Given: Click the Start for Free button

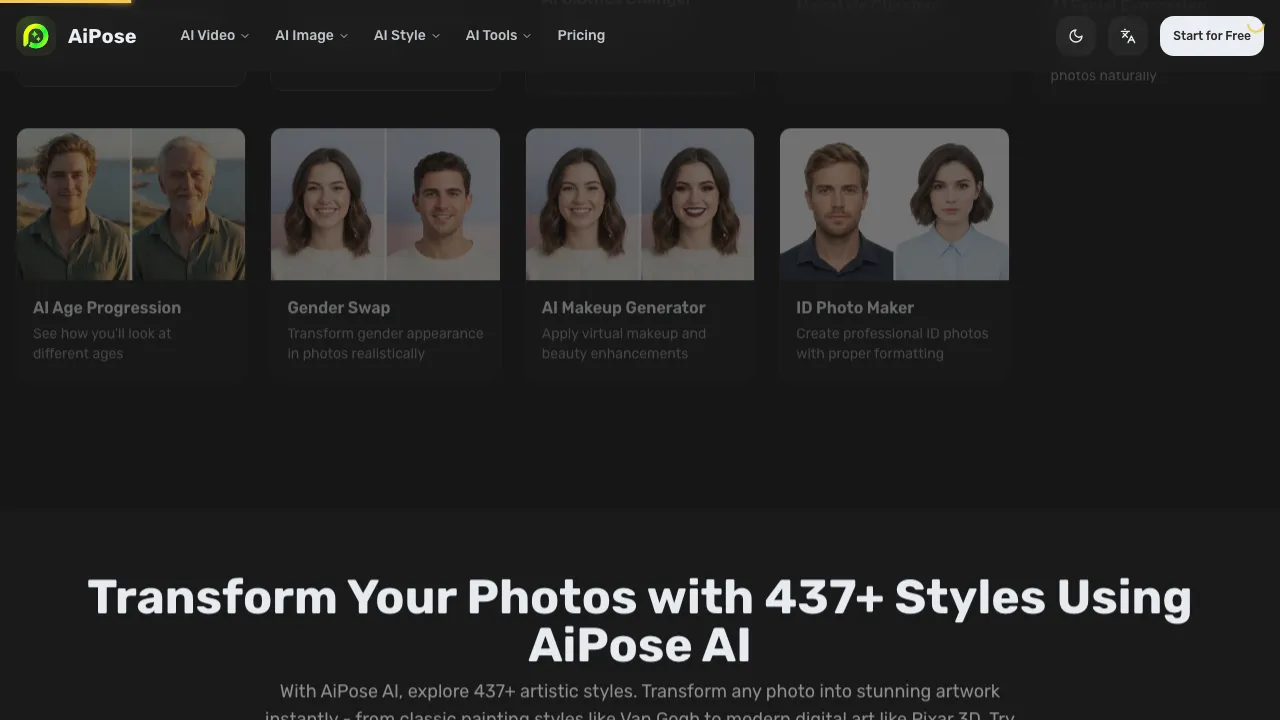Looking at the screenshot, I should coord(1212,35).
